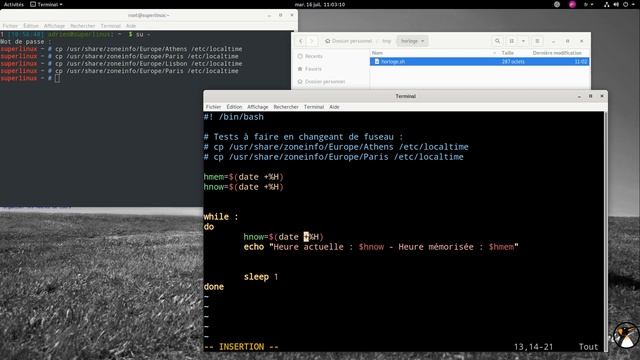Click the search icon in file manager
The width and height of the screenshot is (640, 360).
[x=497, y=41]
